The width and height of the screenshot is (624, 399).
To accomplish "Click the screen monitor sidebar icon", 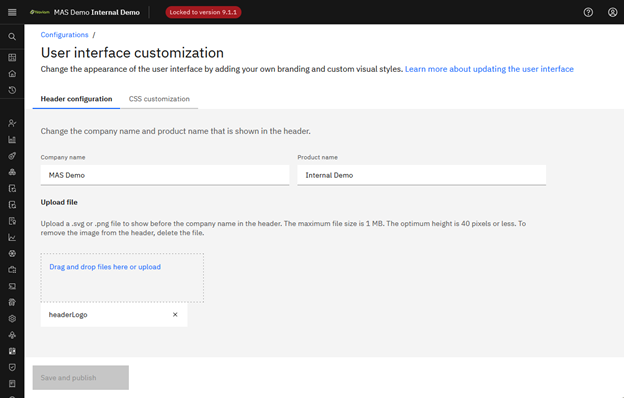I will [x=12, y=286].
